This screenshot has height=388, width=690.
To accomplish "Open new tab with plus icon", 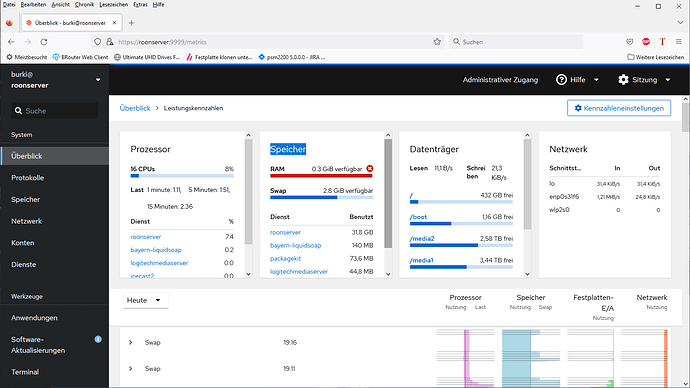I will [x=131, y=23].
